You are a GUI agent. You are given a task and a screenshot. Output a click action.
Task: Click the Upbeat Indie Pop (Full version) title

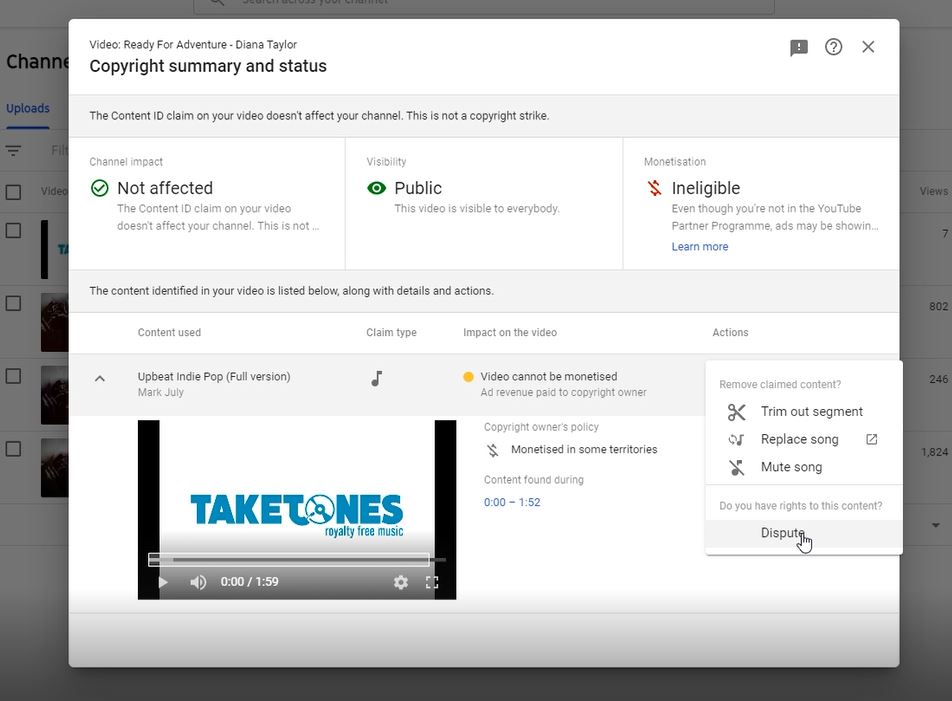tap(214, 376)
